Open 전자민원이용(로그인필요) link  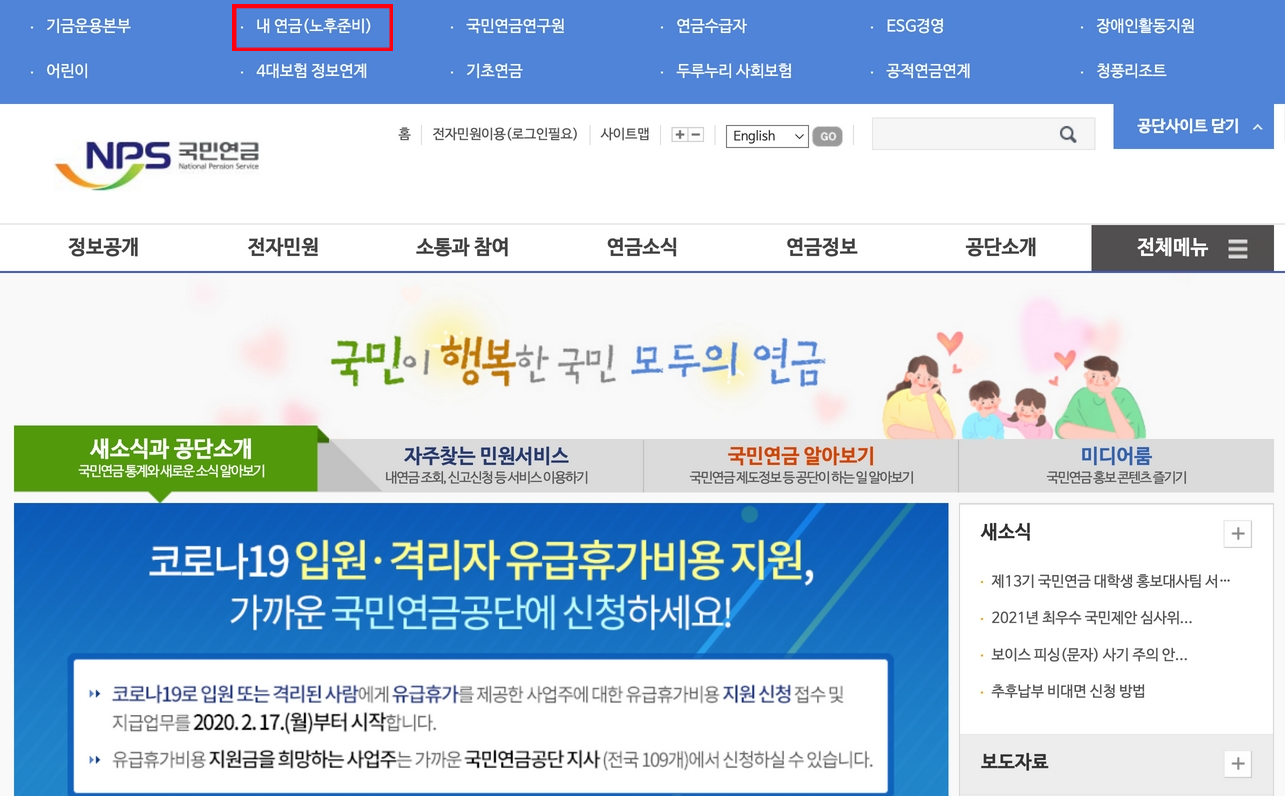point(505,134)
